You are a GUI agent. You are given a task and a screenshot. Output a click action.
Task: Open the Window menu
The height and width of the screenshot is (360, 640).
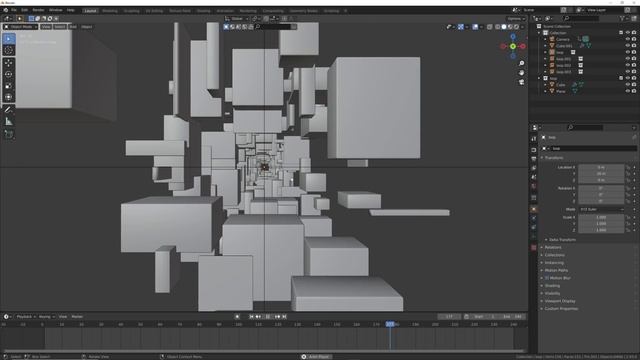pos(56,10)
